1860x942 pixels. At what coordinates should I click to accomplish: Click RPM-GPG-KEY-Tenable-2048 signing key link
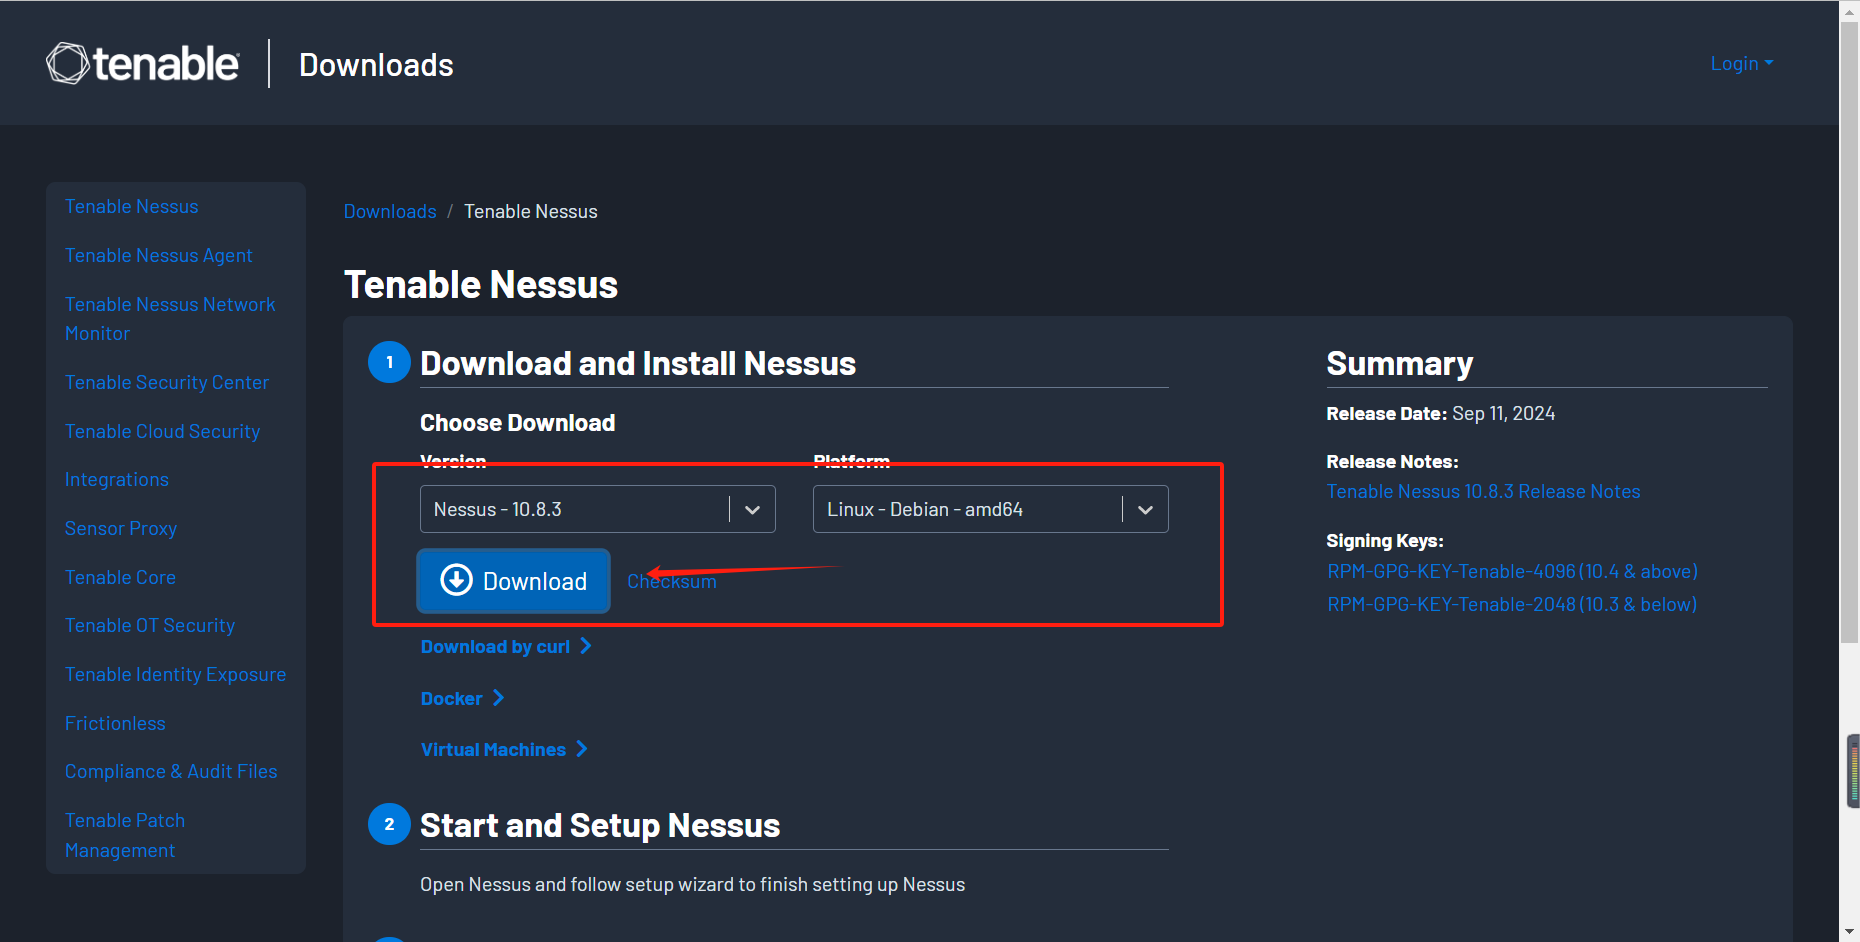pyautogui.click(x=1512, y=604)
